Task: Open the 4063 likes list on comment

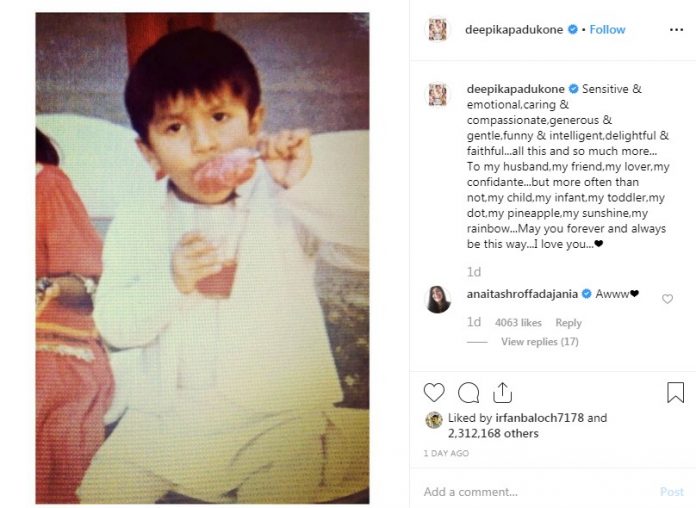Action: tap(518, 323)
